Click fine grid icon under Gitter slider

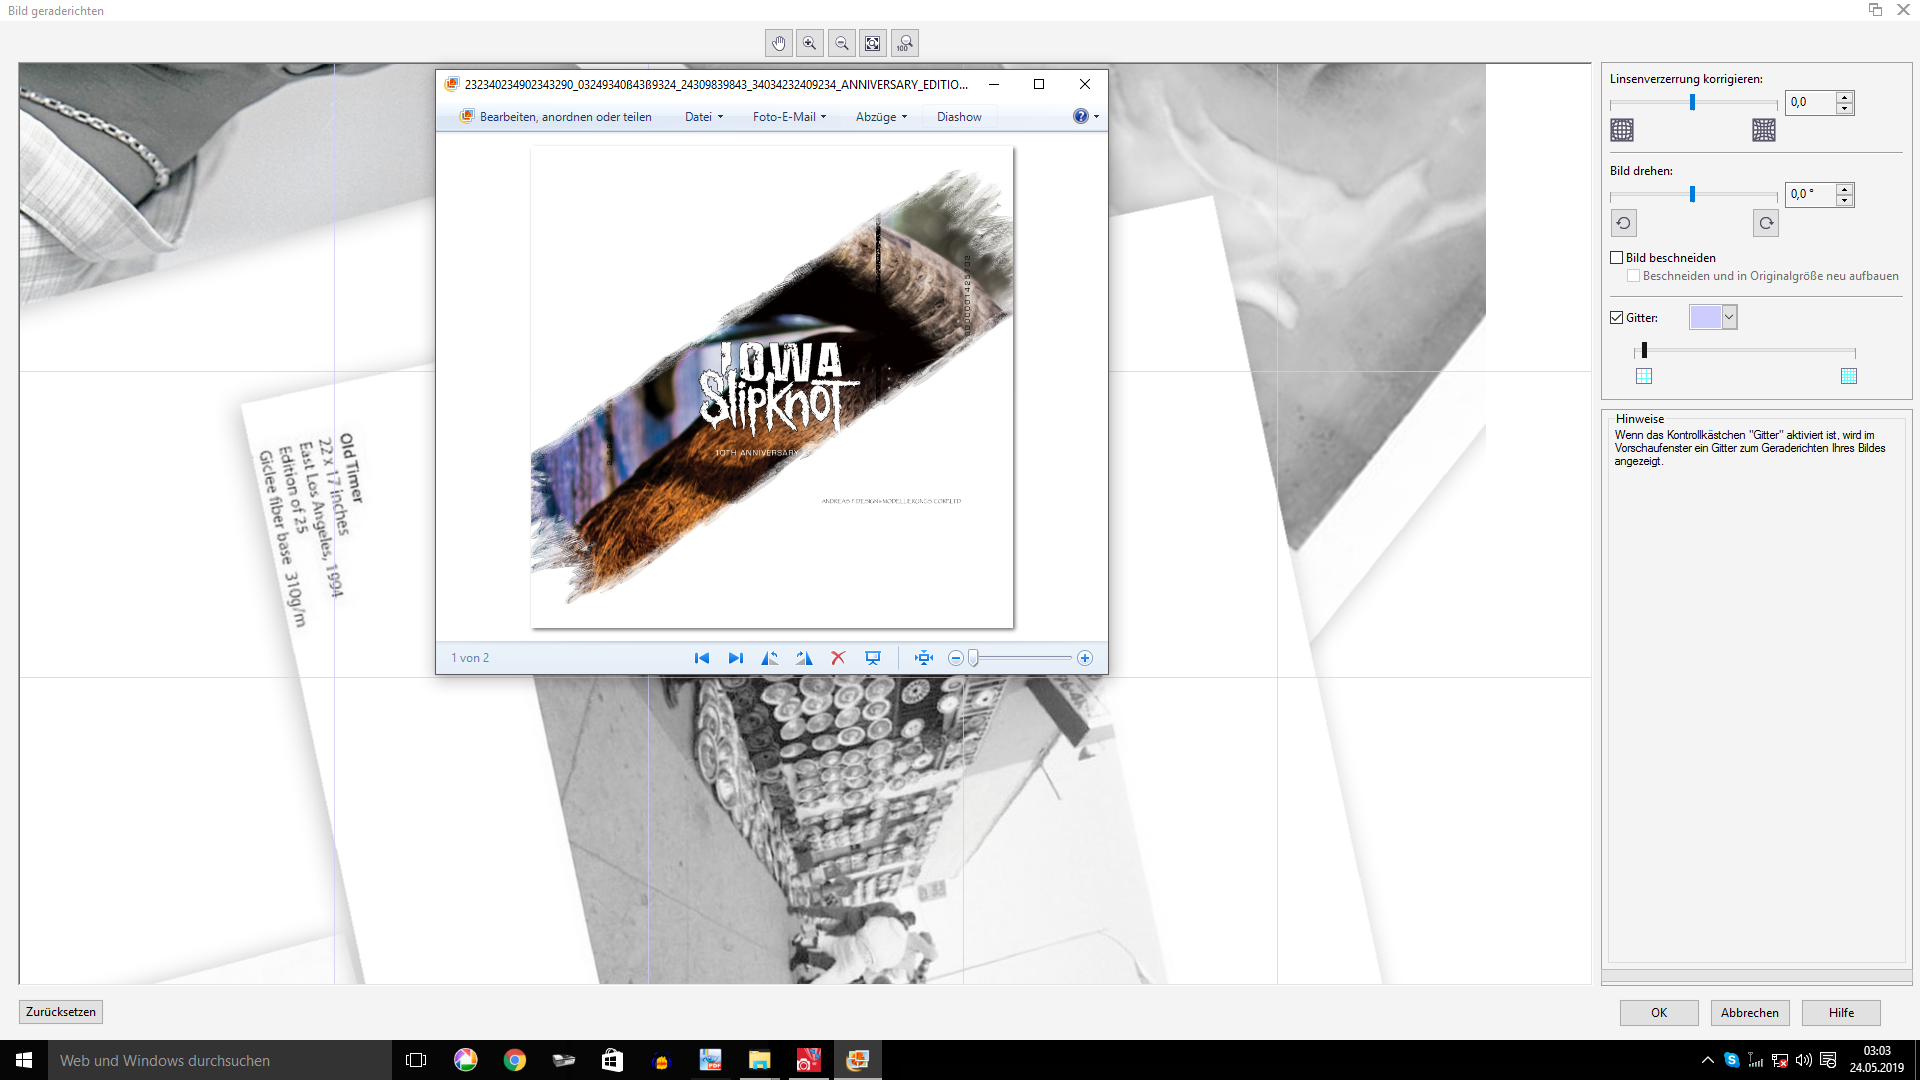(x=1849, y=376)
